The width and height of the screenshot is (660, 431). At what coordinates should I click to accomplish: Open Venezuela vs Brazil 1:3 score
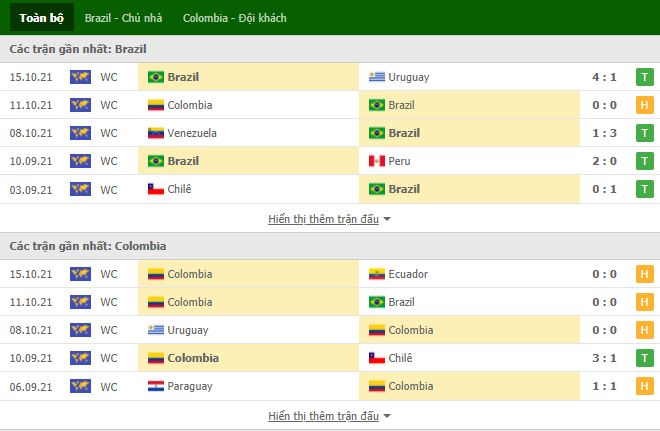(x=604, y=133)
